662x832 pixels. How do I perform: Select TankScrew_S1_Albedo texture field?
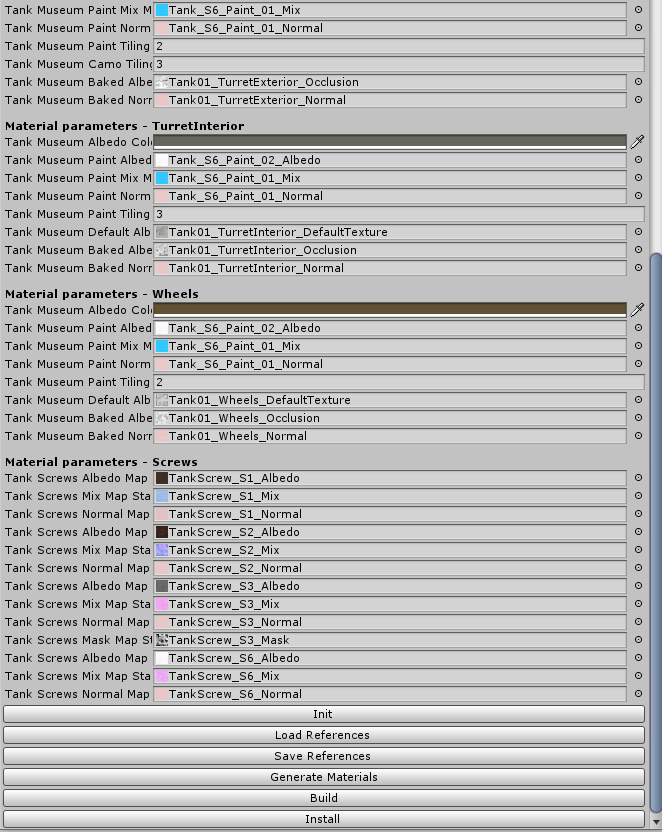tap(390, 478)
